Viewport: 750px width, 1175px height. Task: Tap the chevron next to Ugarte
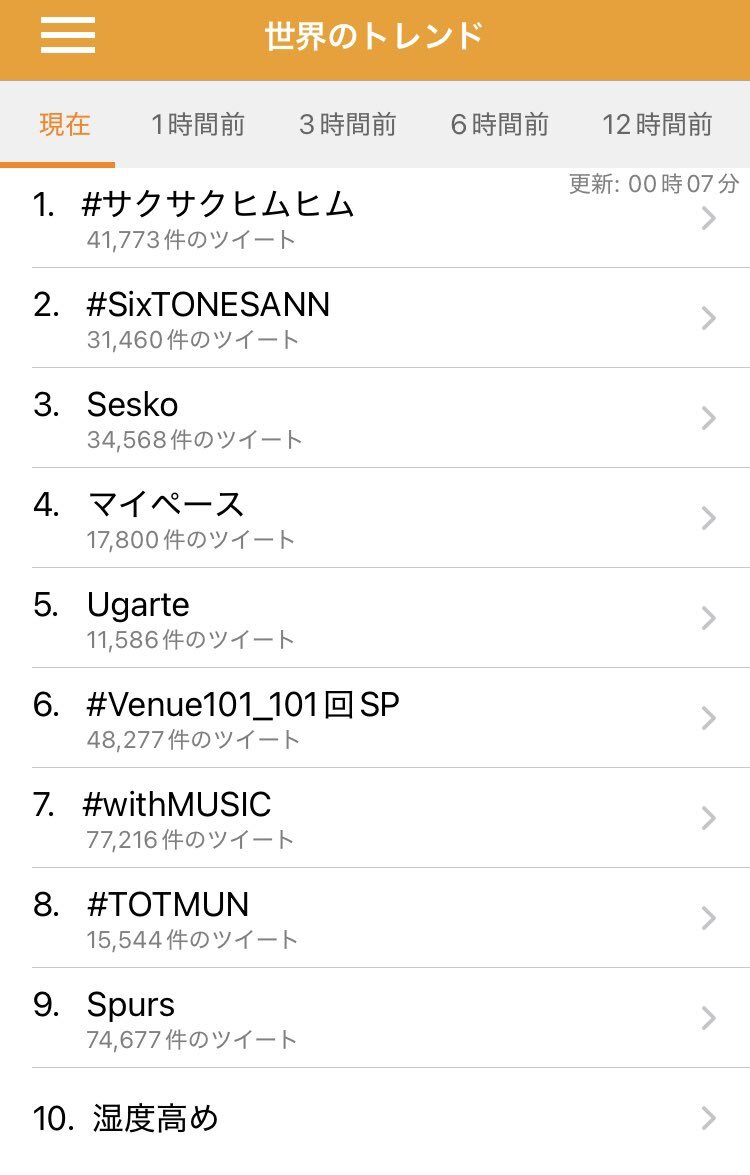(x=709, y=618)
